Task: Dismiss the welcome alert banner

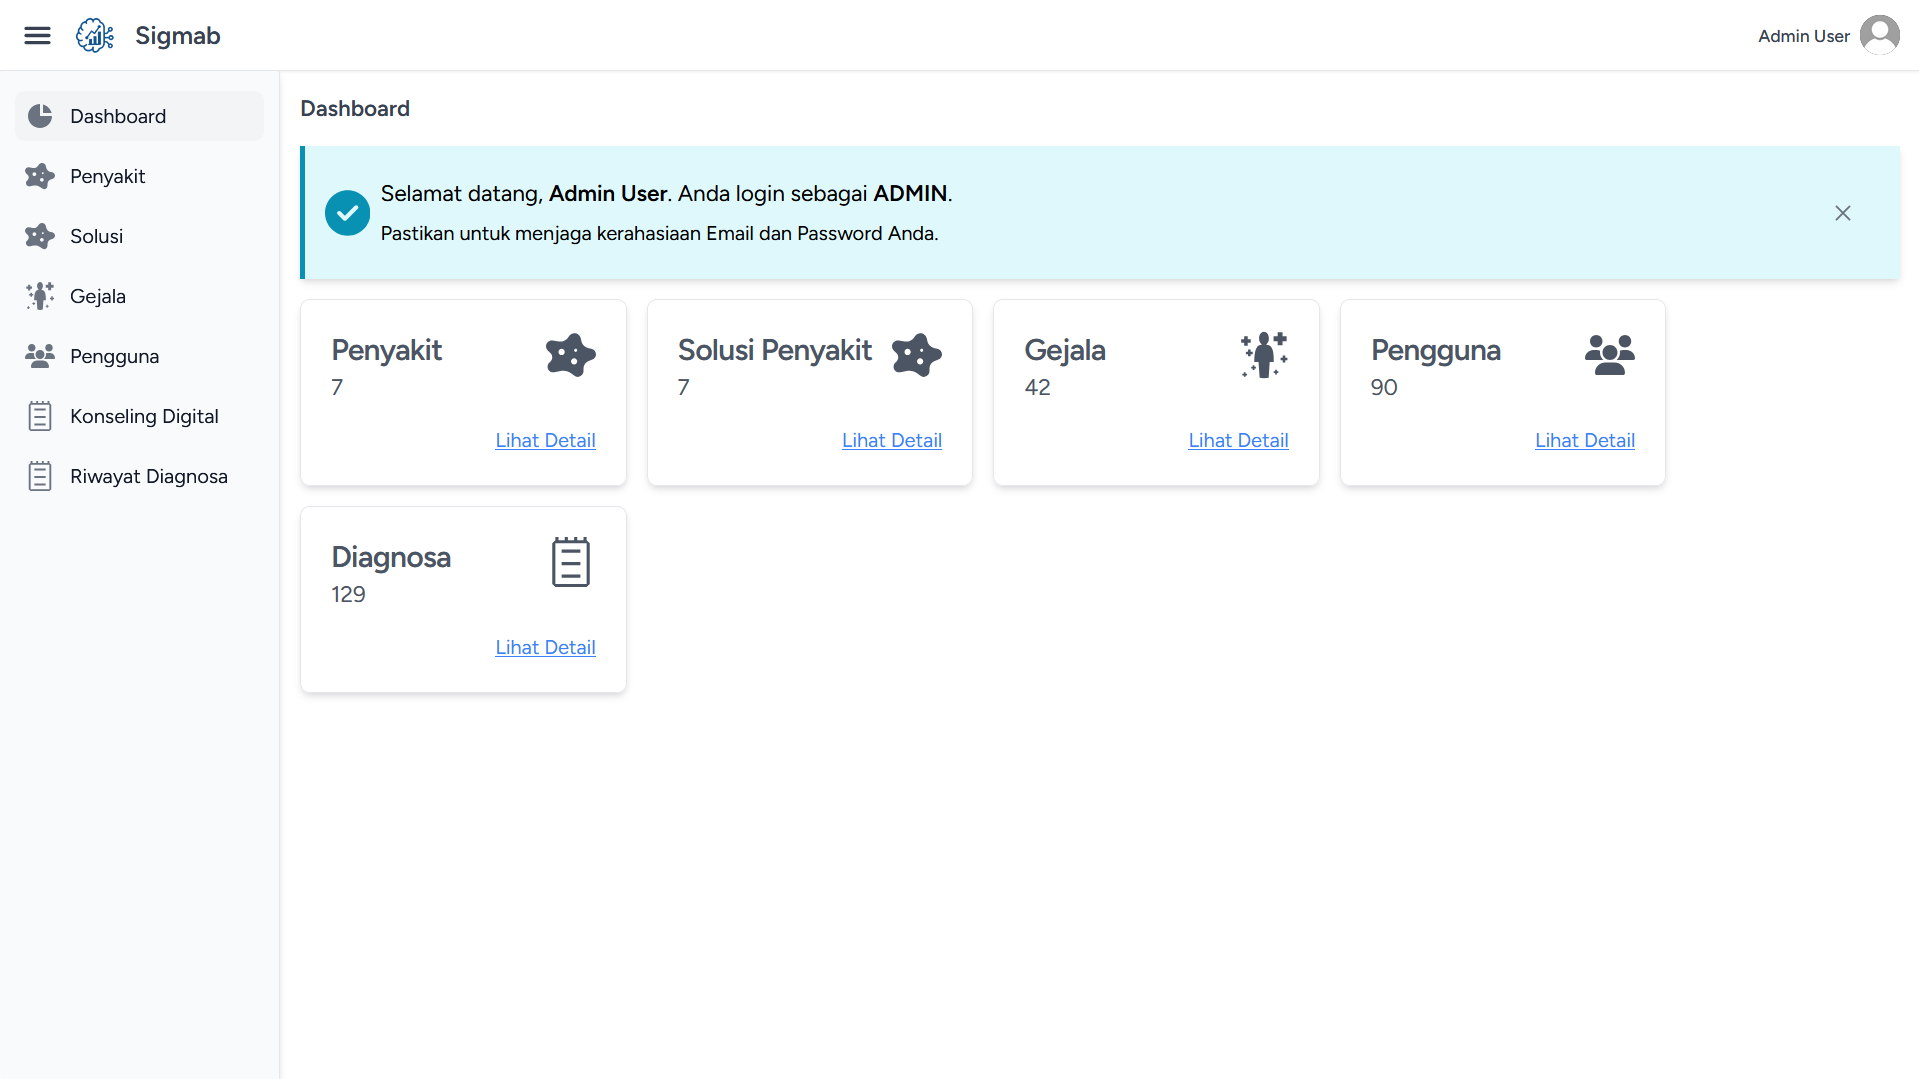Action: (1842, 213)
